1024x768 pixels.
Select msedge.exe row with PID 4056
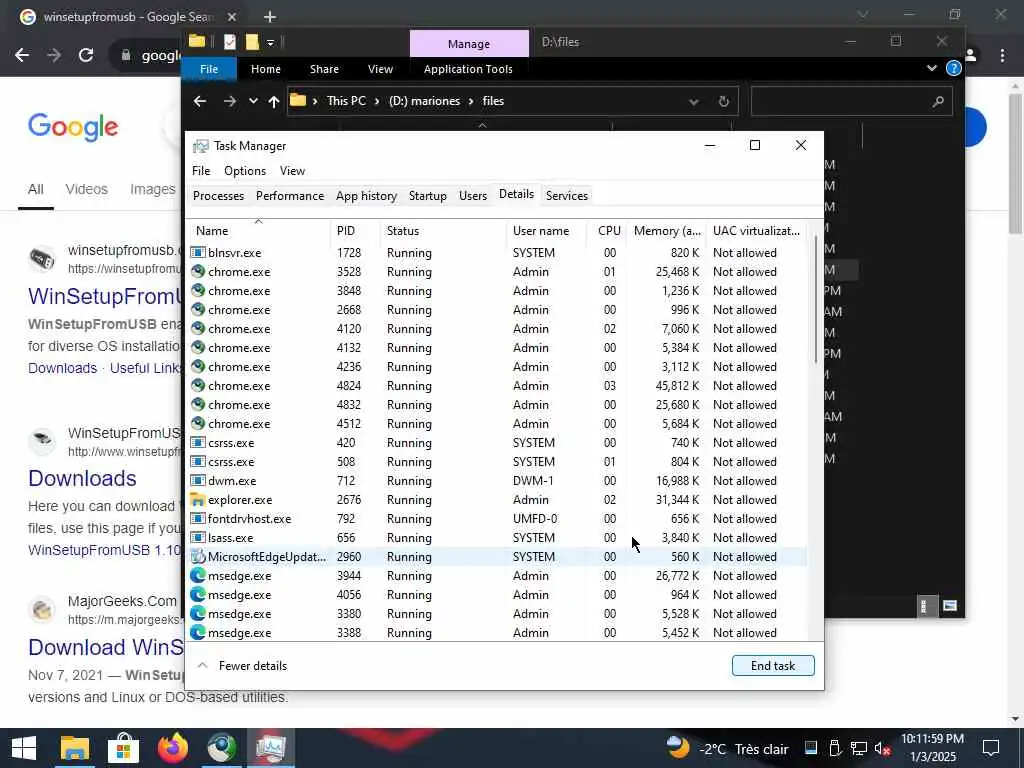tap(498, 594)
